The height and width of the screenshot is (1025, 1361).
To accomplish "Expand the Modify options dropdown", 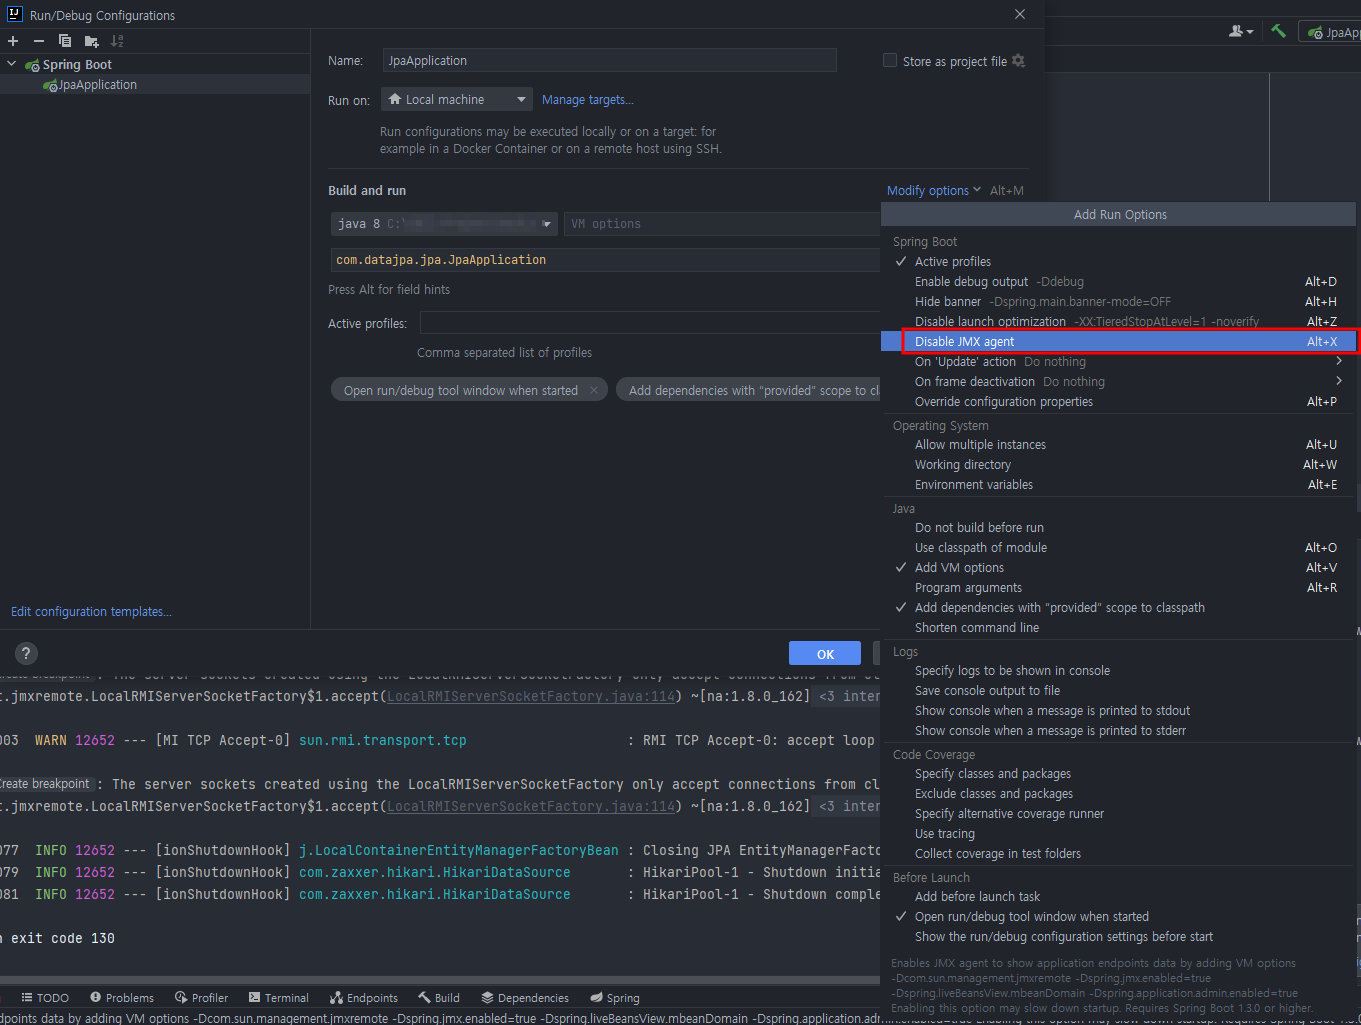I will point(934,191).
